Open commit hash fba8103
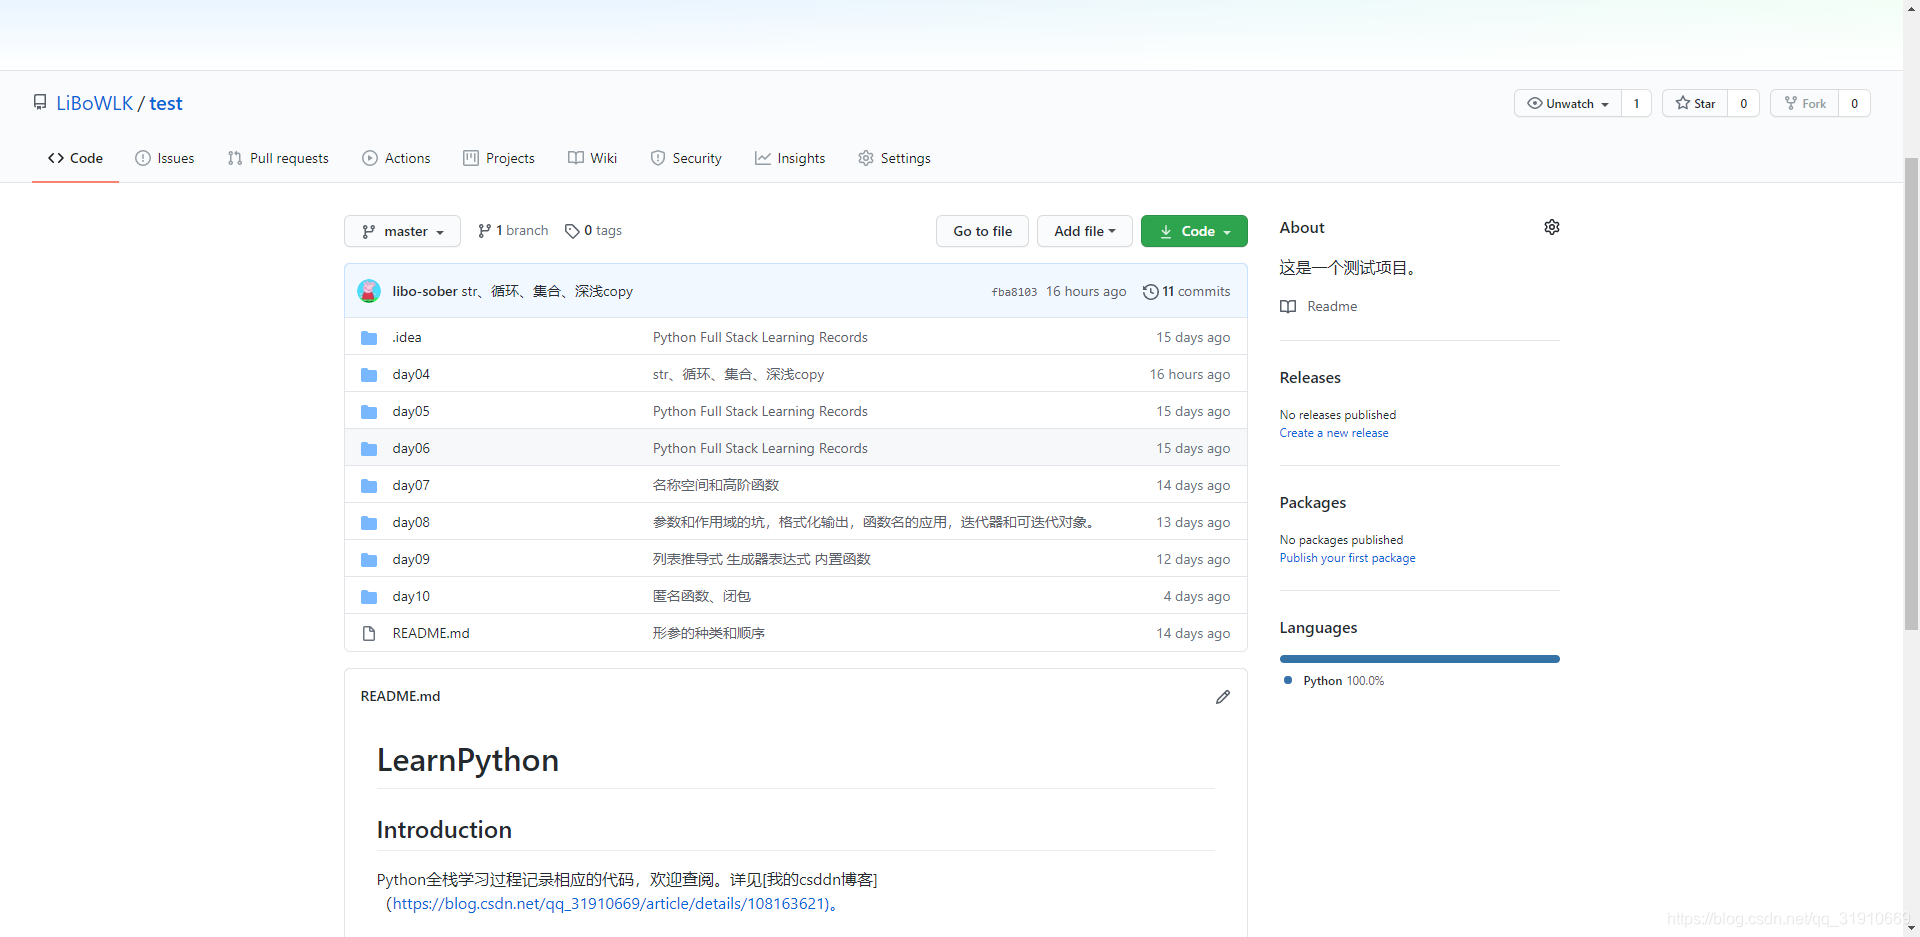This screenshot has width=1920, height=937. tap(1014, 292)
